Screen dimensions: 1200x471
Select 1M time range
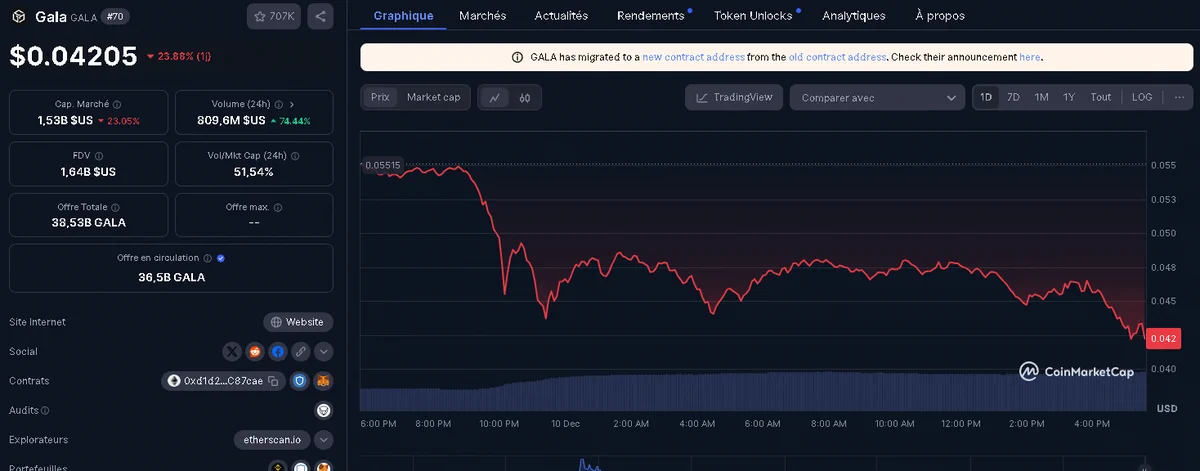tap(1041, 97)
